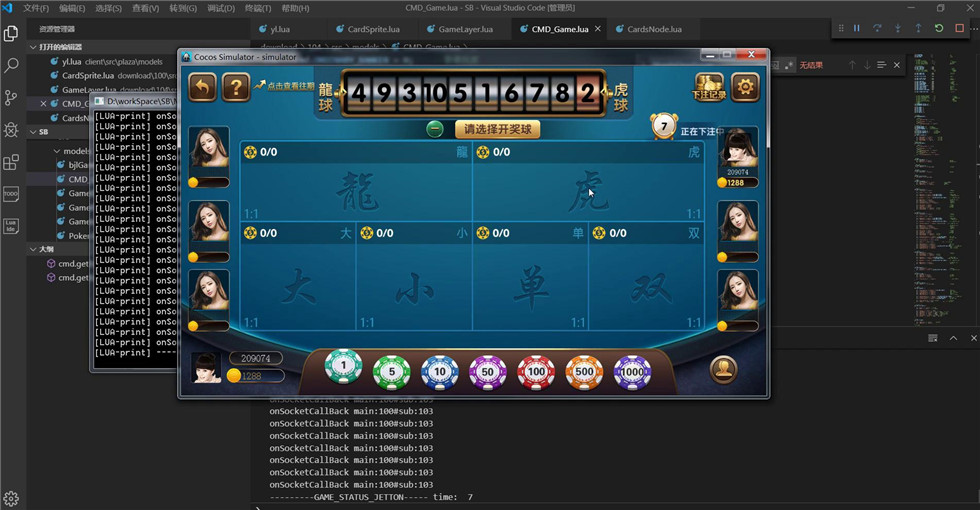Screen dimensions: 980x510
Task: Click the game's back arrow button
Action: [202, 88]
